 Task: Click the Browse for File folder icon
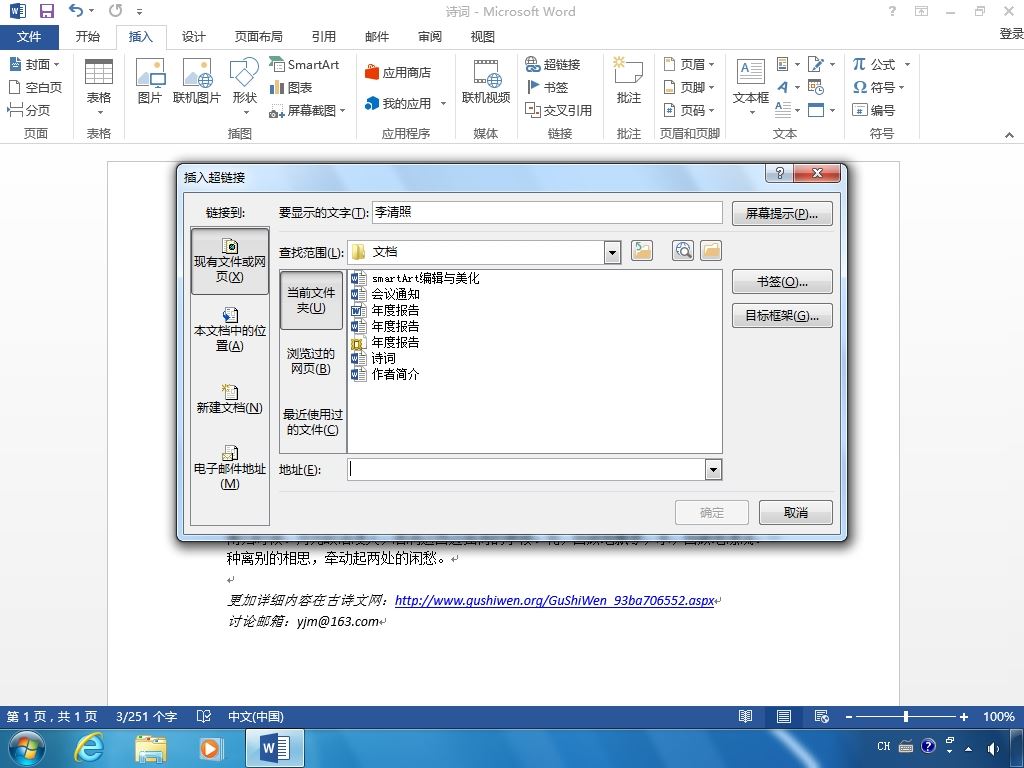711,251
